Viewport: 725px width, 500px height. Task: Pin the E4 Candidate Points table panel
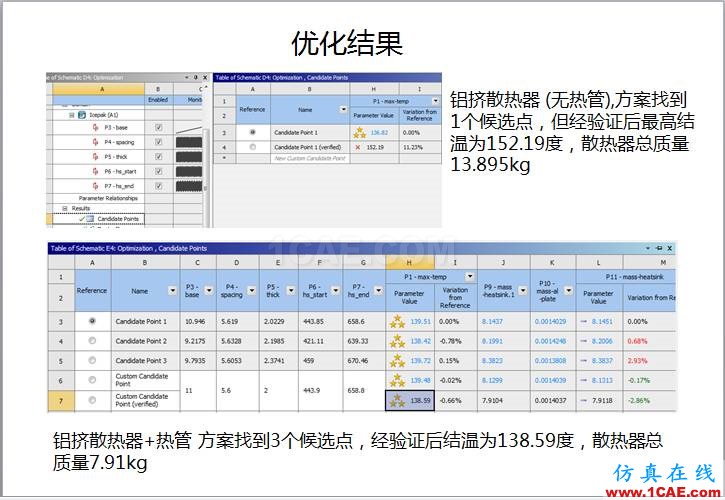pos(659,248)
